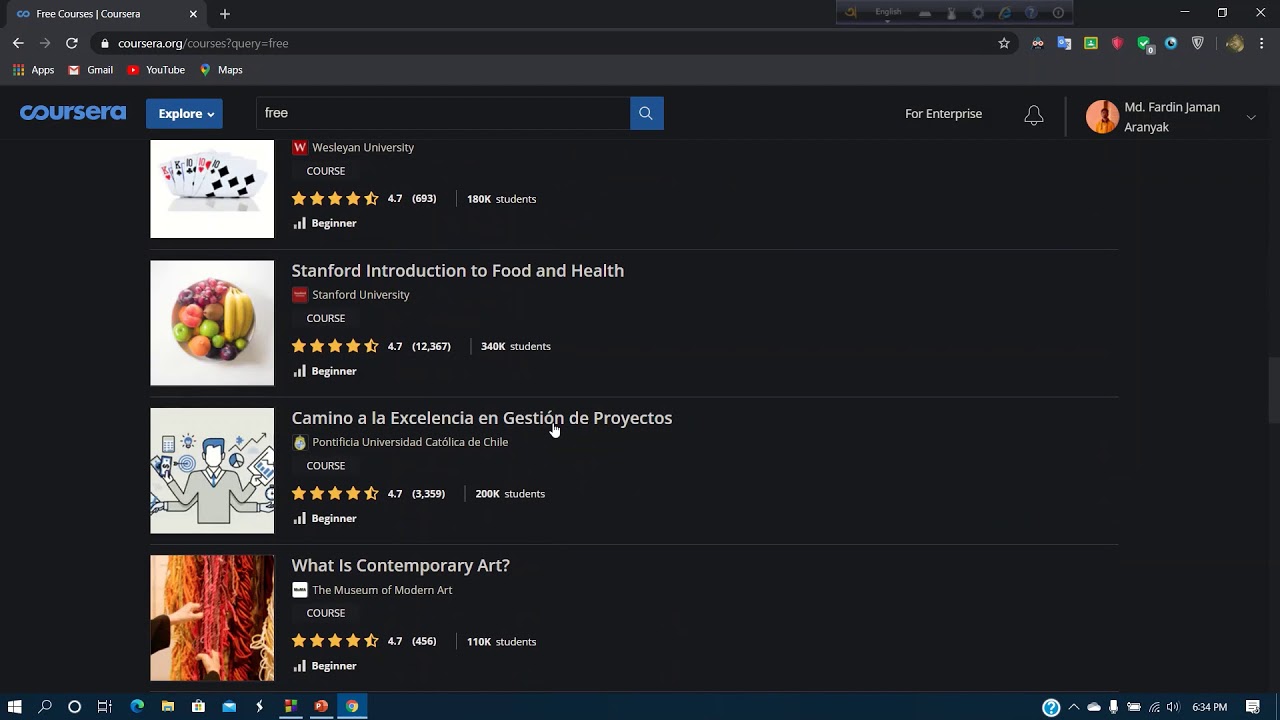Open File Explorer from taskbar
Screen dimensions: 1280x720
tap(168, 707)
